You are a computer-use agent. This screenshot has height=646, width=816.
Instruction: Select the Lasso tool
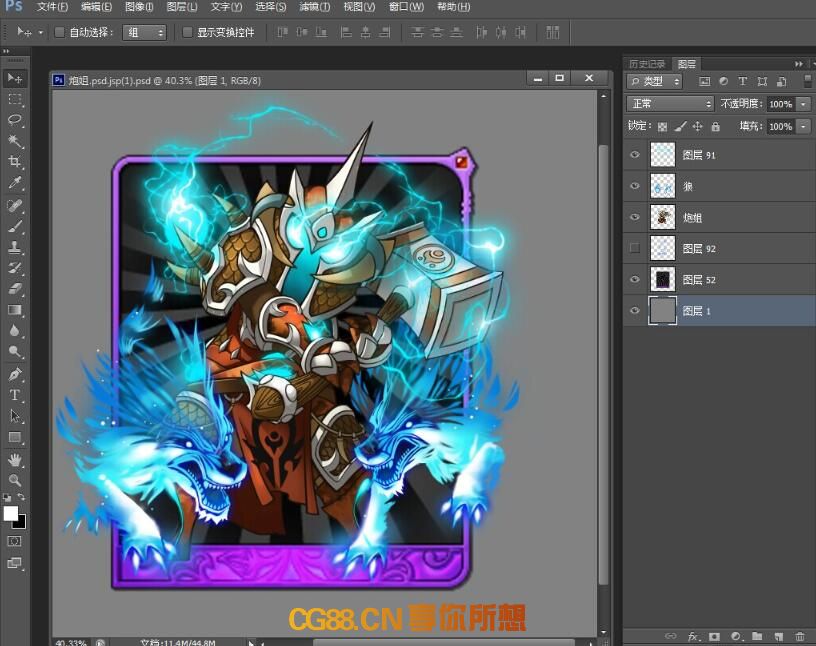point(15,120)
